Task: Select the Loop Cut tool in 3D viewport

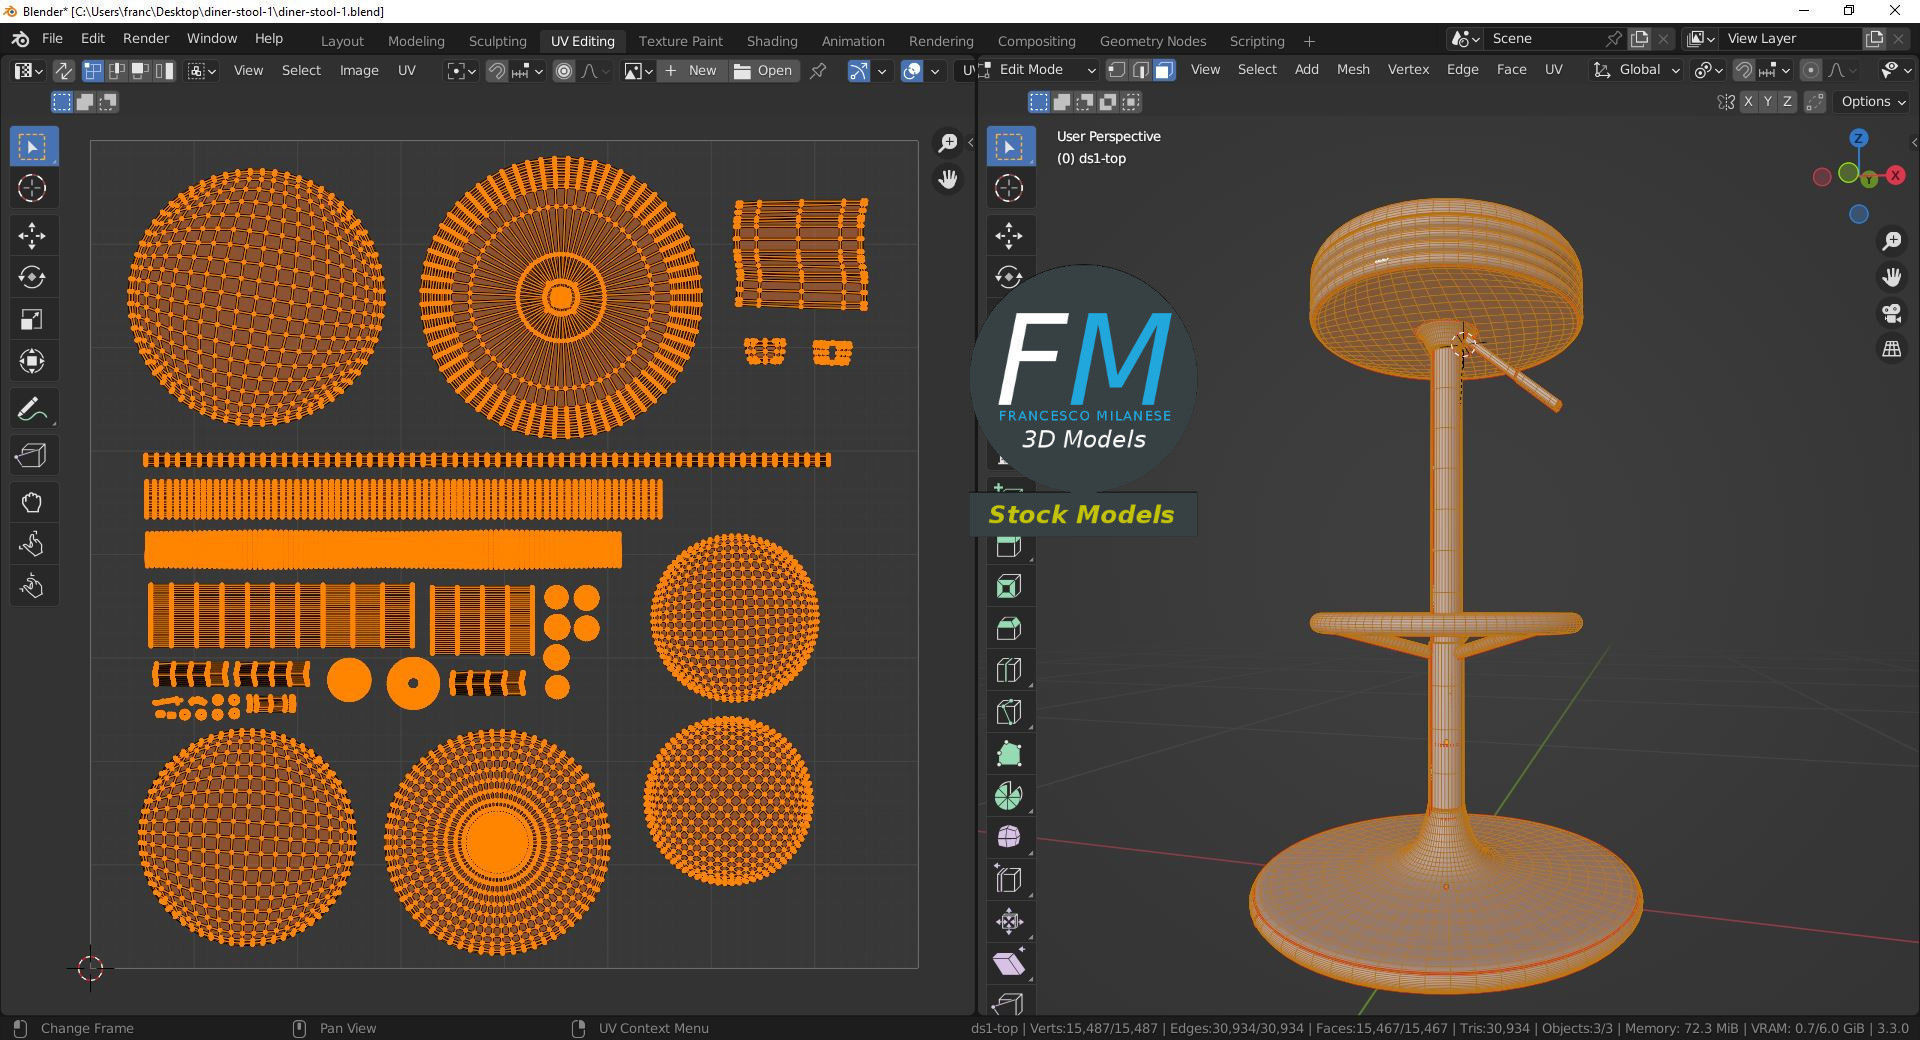Action: (x=1009, y=670)
